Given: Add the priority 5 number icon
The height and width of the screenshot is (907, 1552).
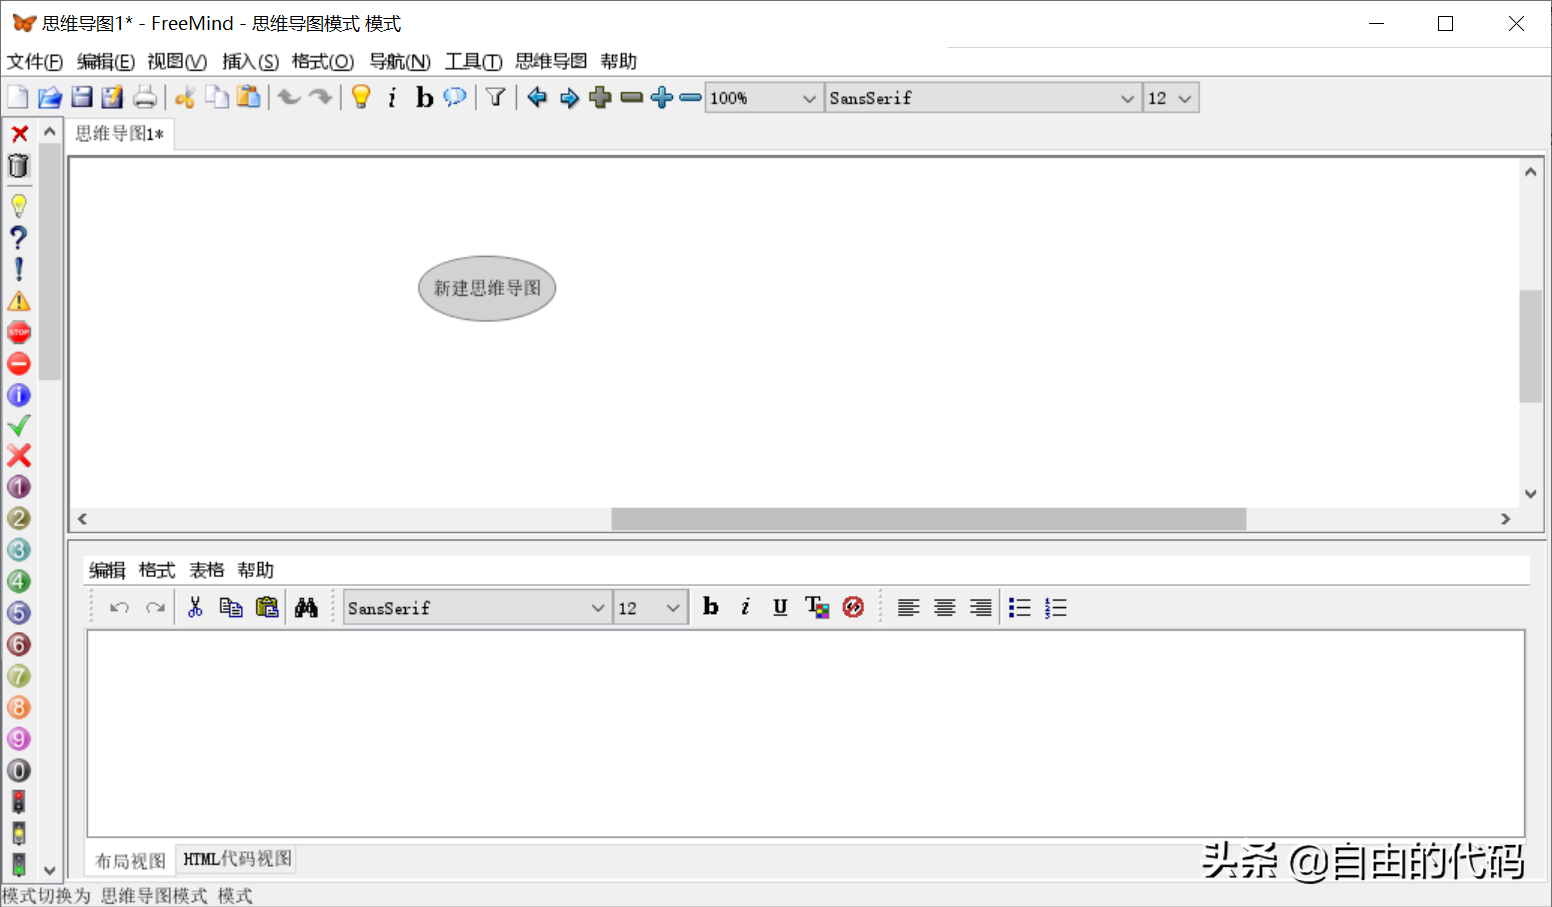Looking at the screenshot, I should (x=19, y=613).
